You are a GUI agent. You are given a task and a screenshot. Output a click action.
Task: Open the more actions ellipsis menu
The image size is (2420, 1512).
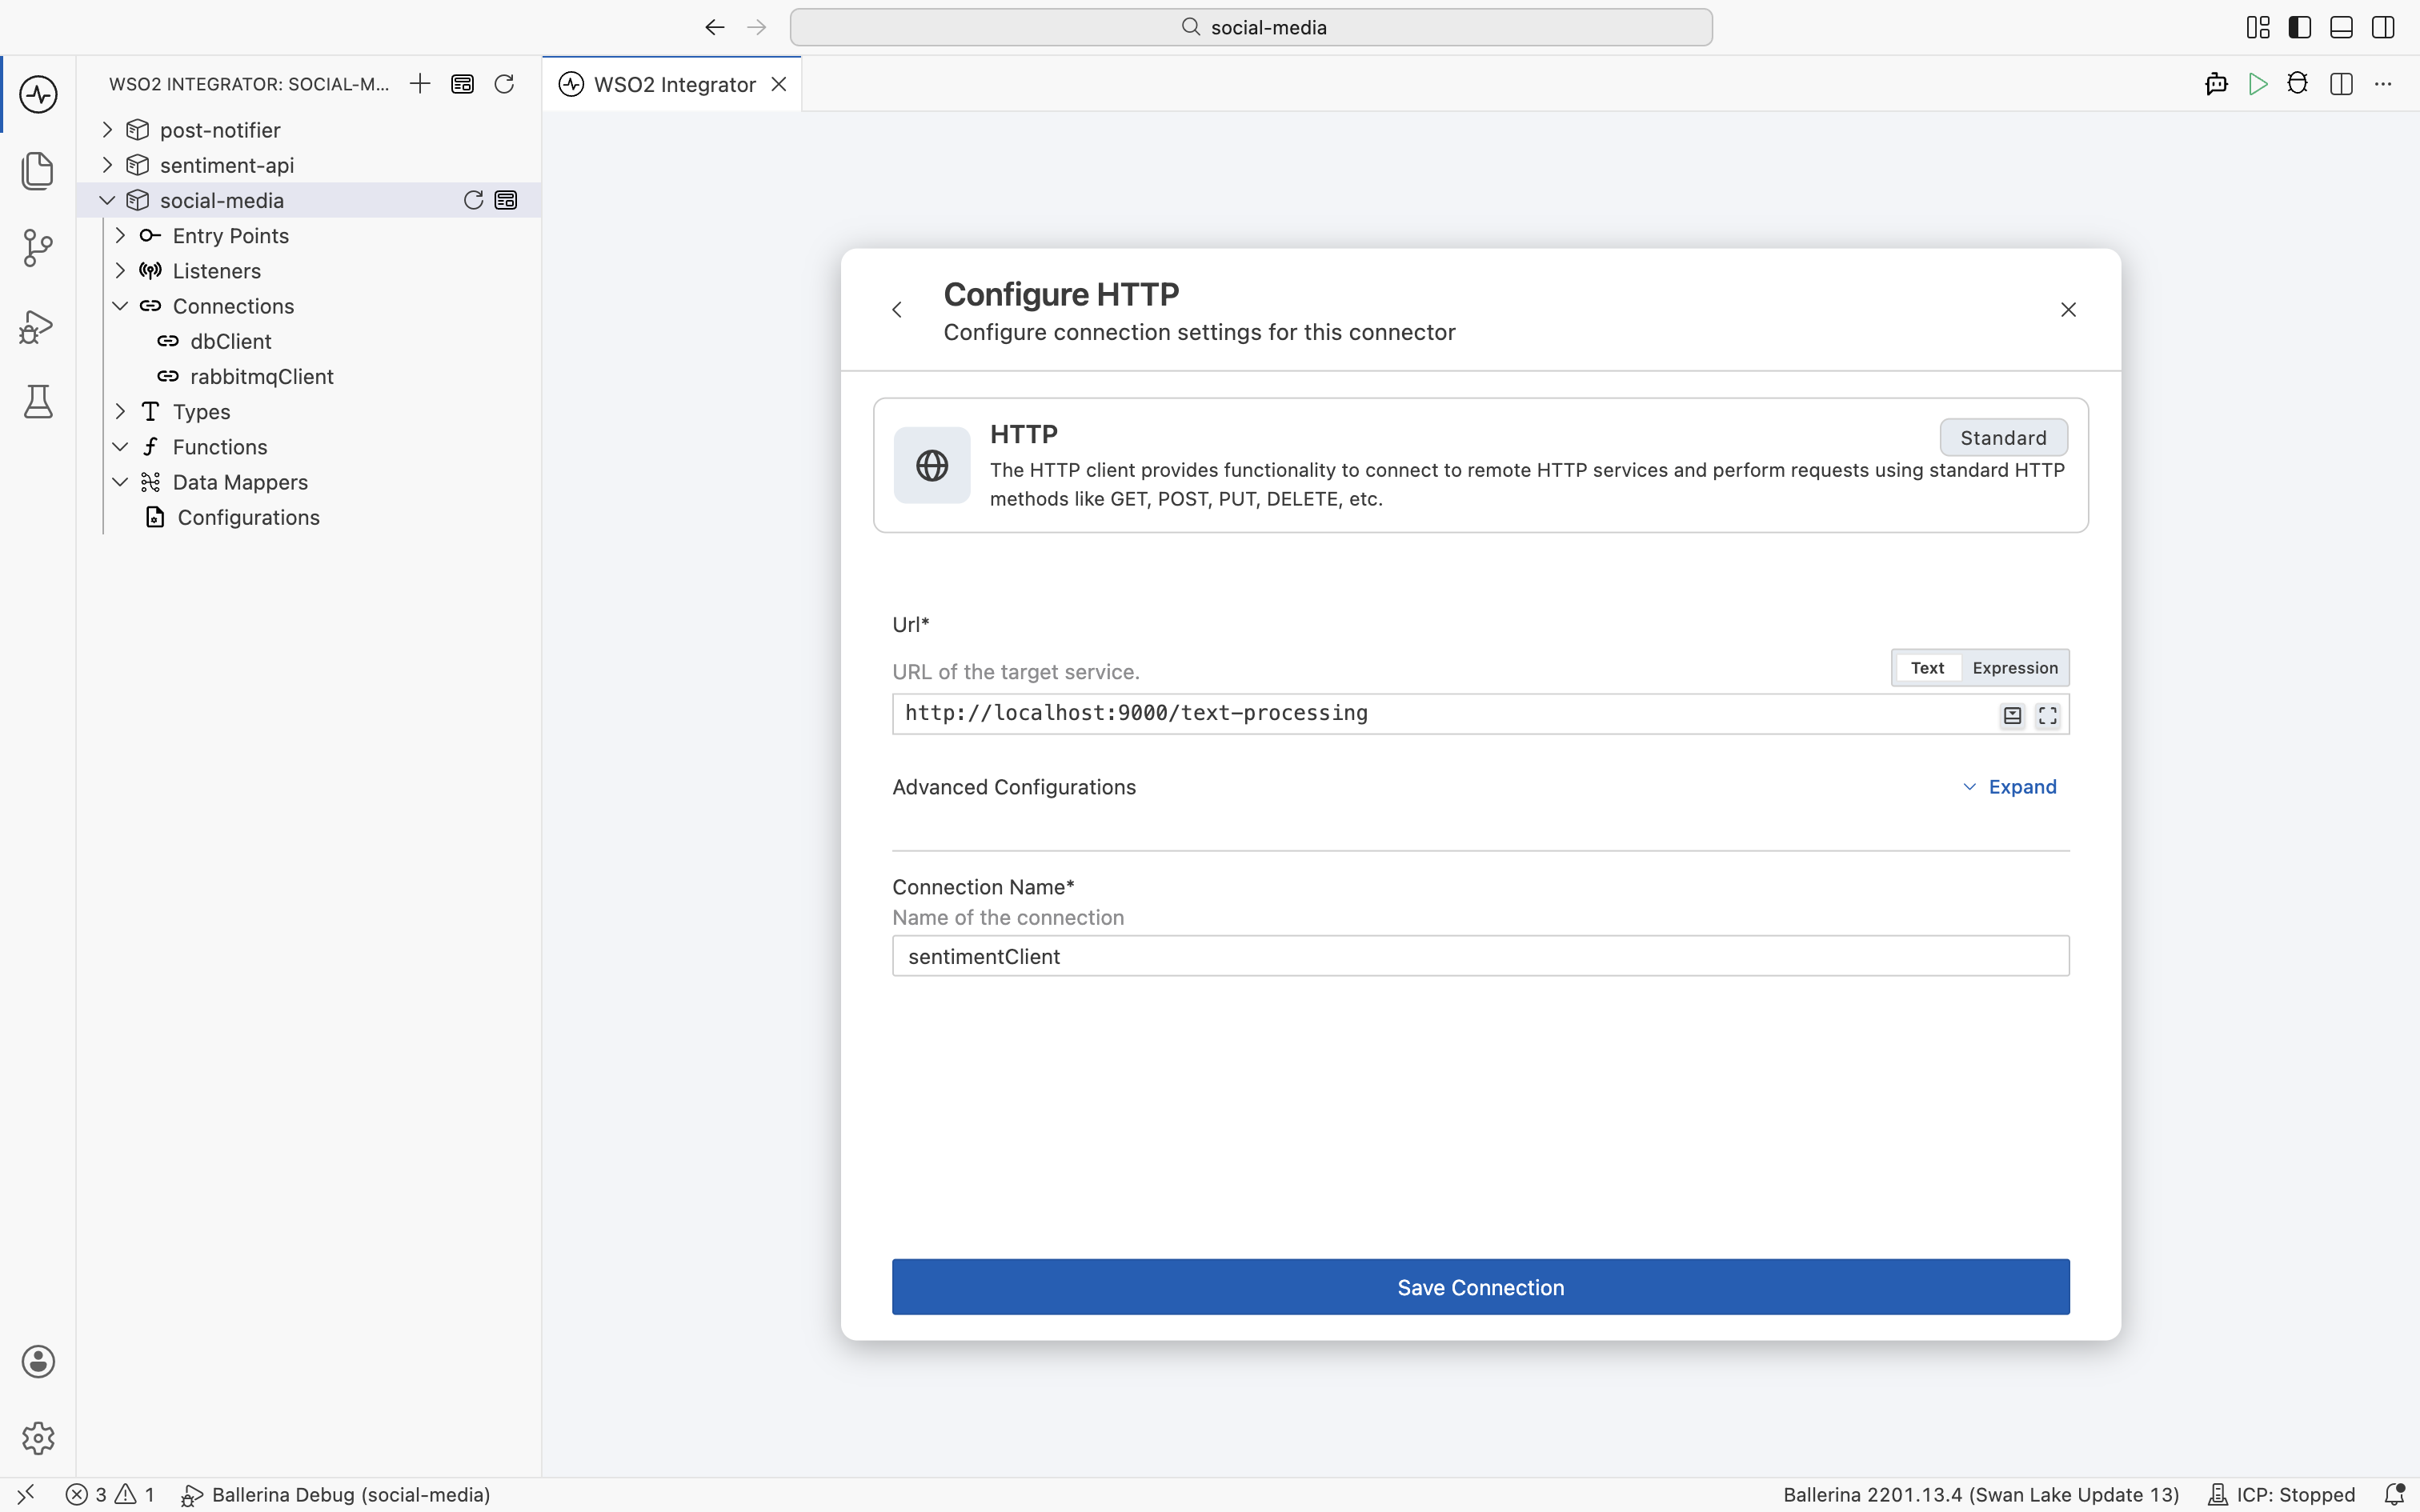click(x=2383, y=84)
